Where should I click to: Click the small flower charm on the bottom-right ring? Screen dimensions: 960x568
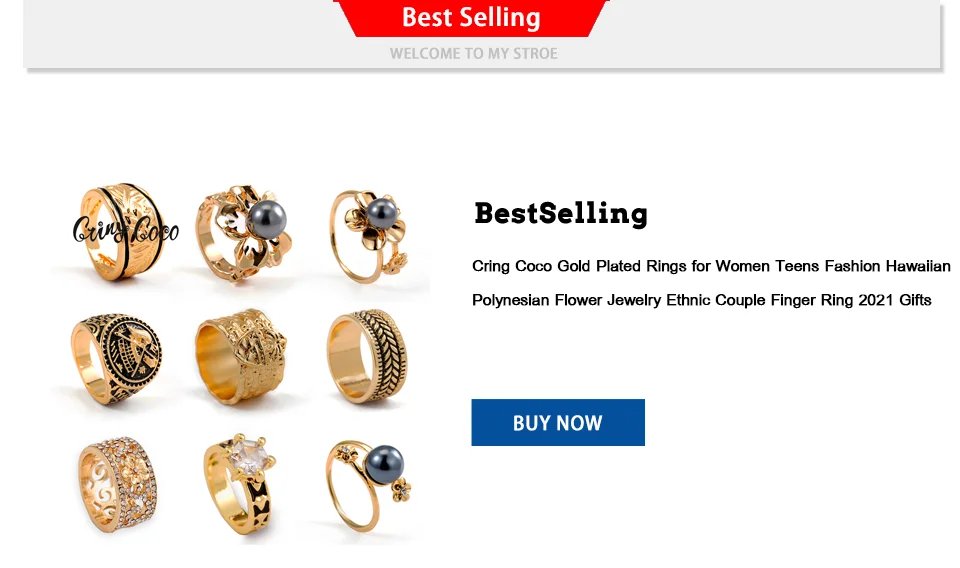[402, 489]
